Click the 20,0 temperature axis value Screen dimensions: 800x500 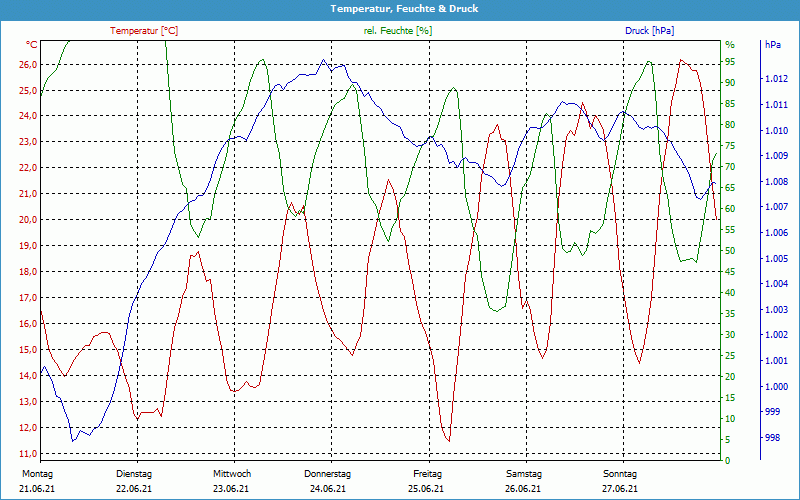[28, 220]
